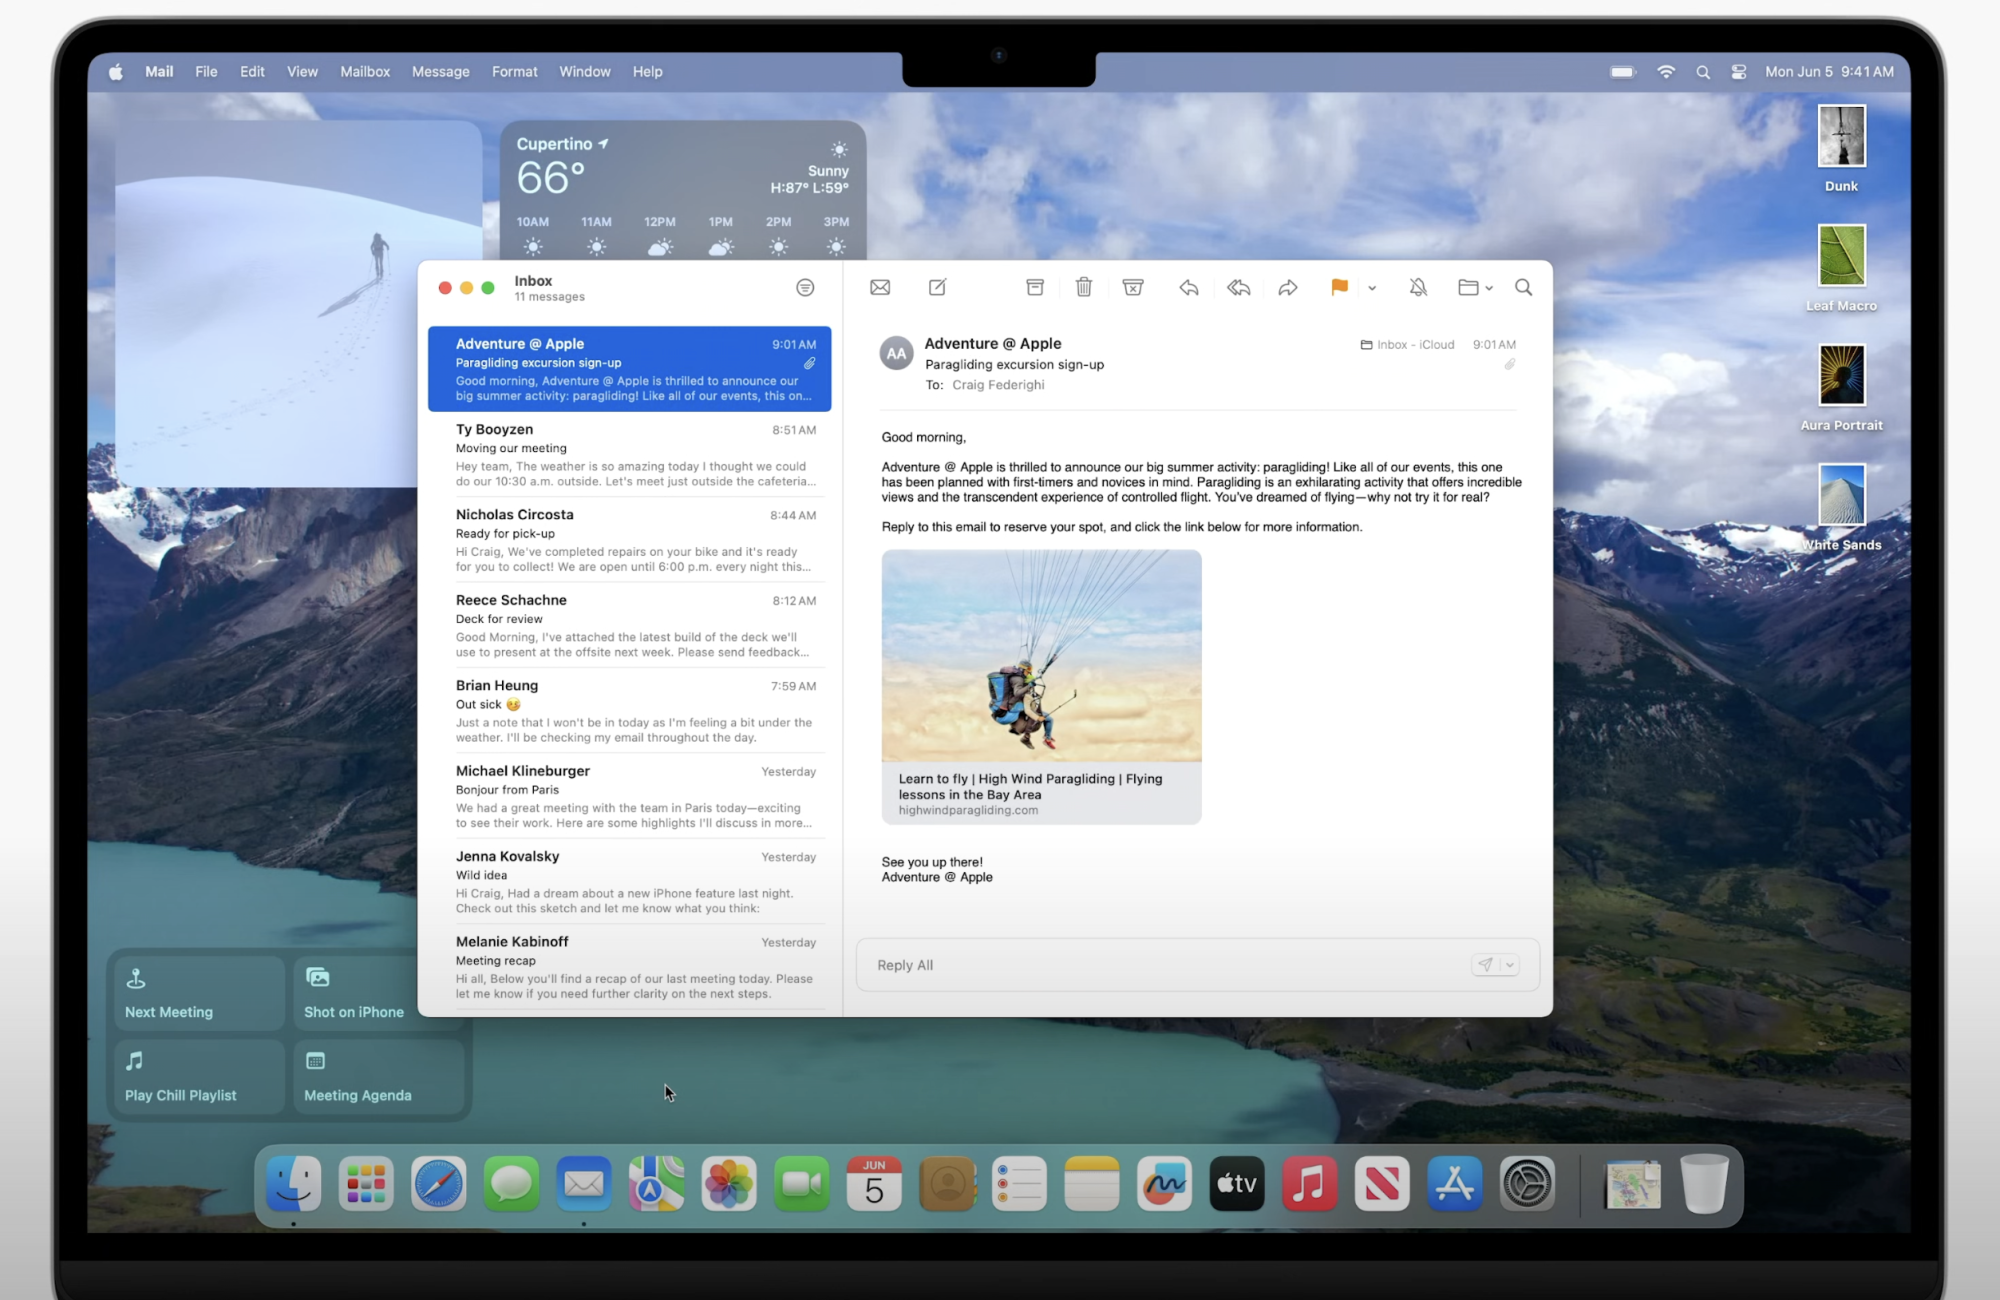The image size is (2000, 1300).
Task: Click the Get Mail envelope icon
Action: click(880, 288)
